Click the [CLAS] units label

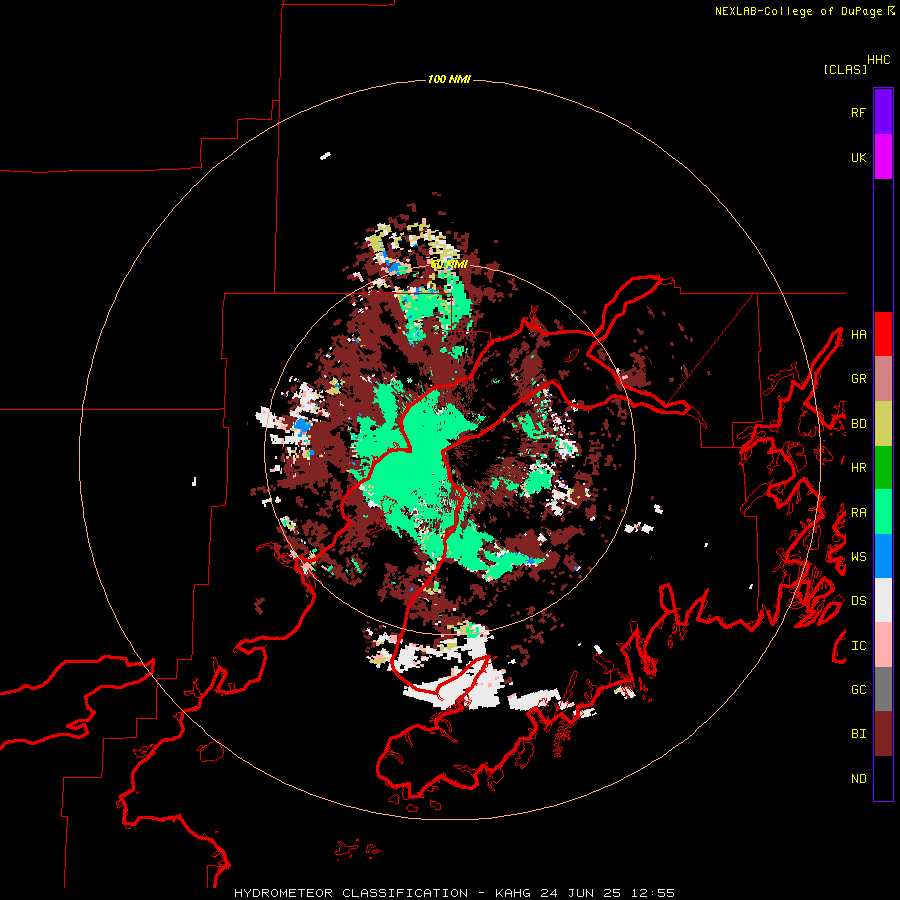(x=845, y=69)
